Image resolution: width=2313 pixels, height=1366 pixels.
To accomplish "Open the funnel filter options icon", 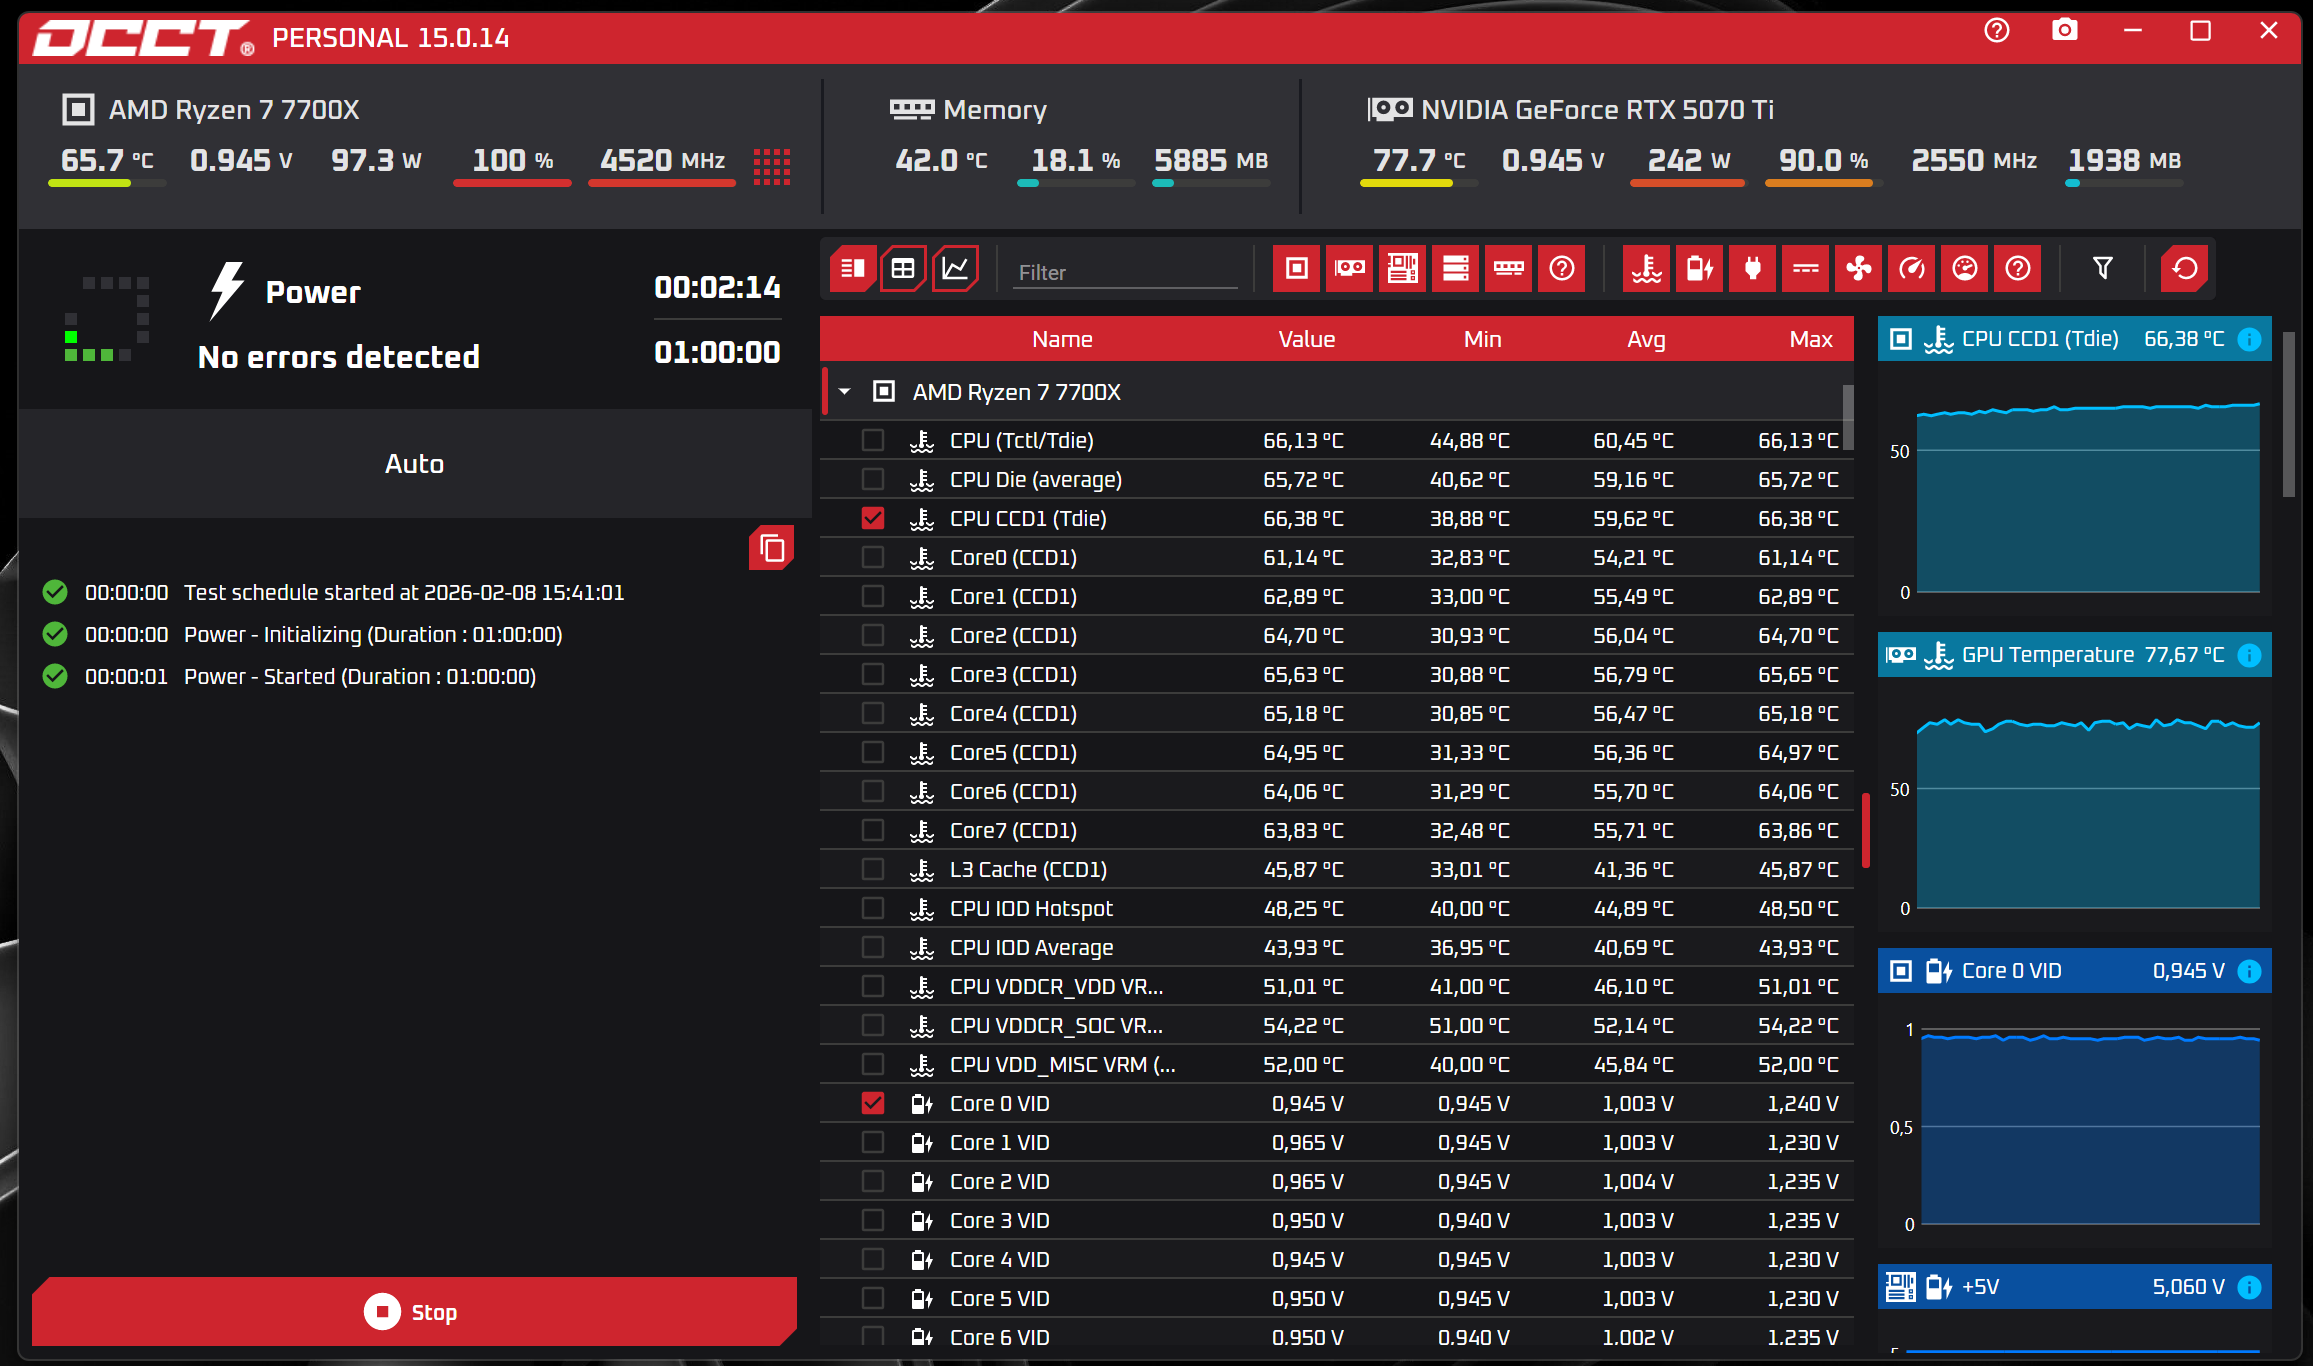I will (x=2102, y=269).
